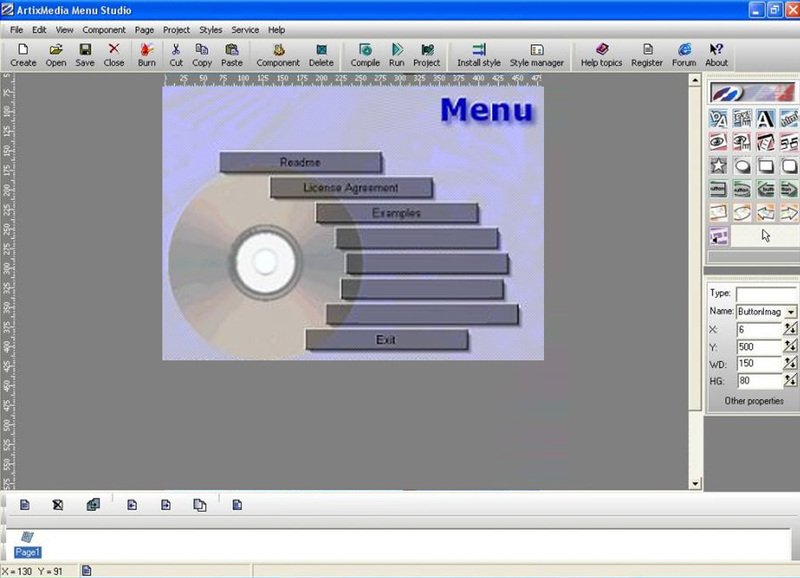Image resolution: width=800 pixels, height=578 pixels.
Task: Select the big letter A text component
Action: (x=765, y=119)
